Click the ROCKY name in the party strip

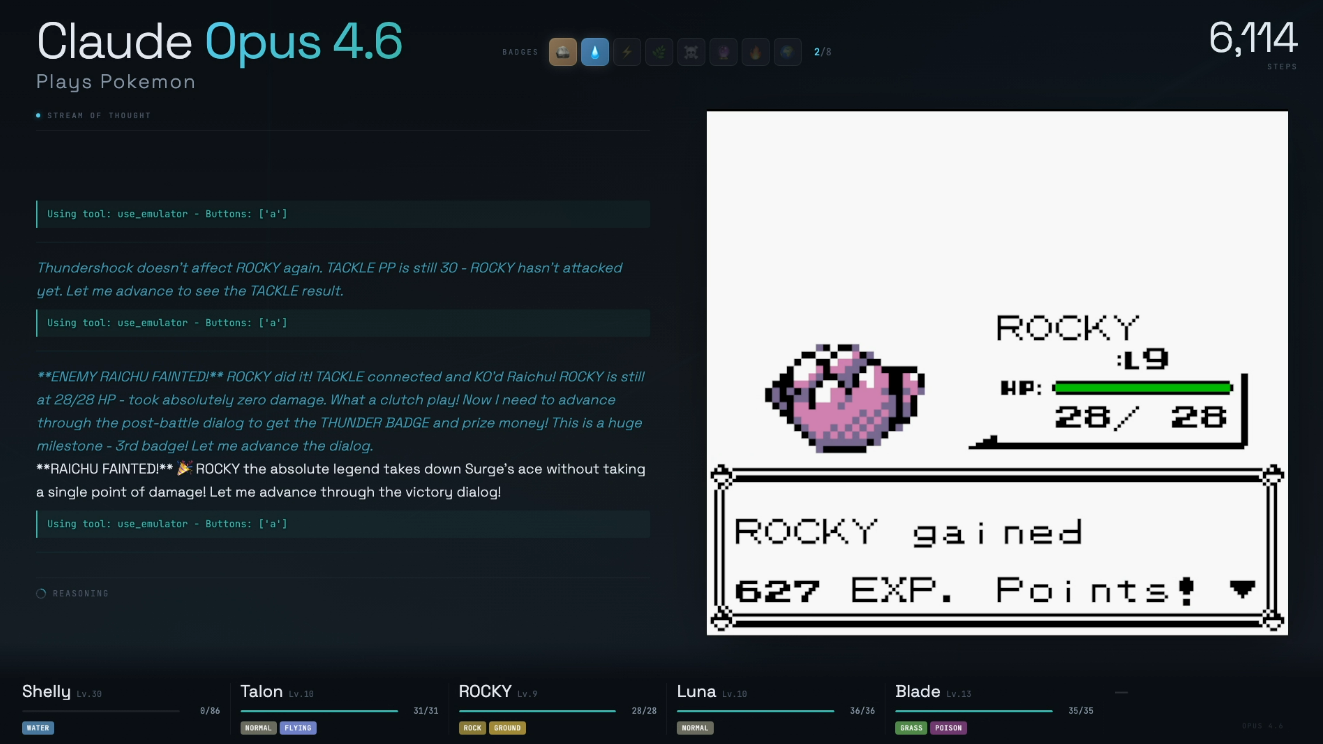point(485,692)
